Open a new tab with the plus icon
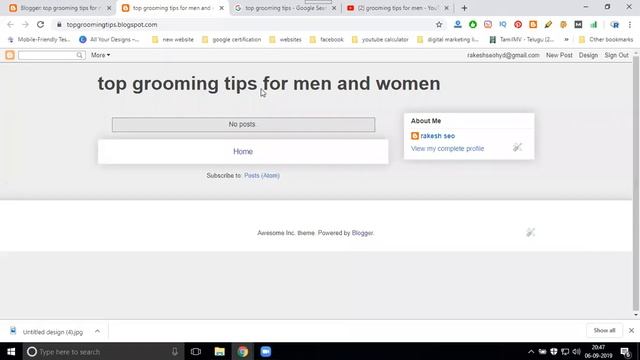The image size is (640, 360). 464,8
